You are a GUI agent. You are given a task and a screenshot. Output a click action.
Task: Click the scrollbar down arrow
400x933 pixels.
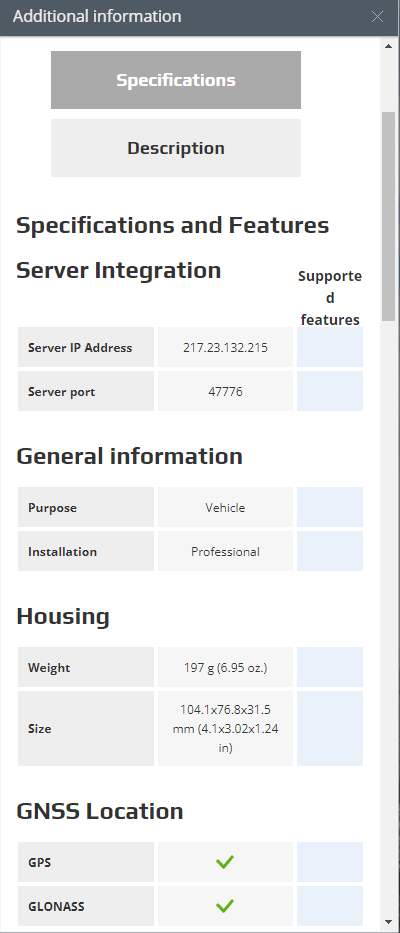389,922
